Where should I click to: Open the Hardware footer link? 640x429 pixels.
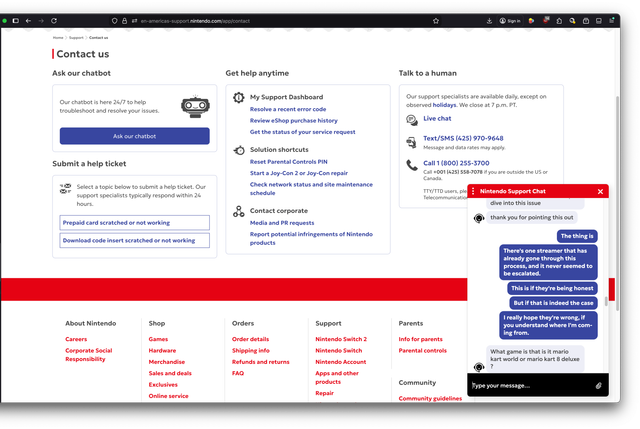pyautogui.click(x=162, y=351)
